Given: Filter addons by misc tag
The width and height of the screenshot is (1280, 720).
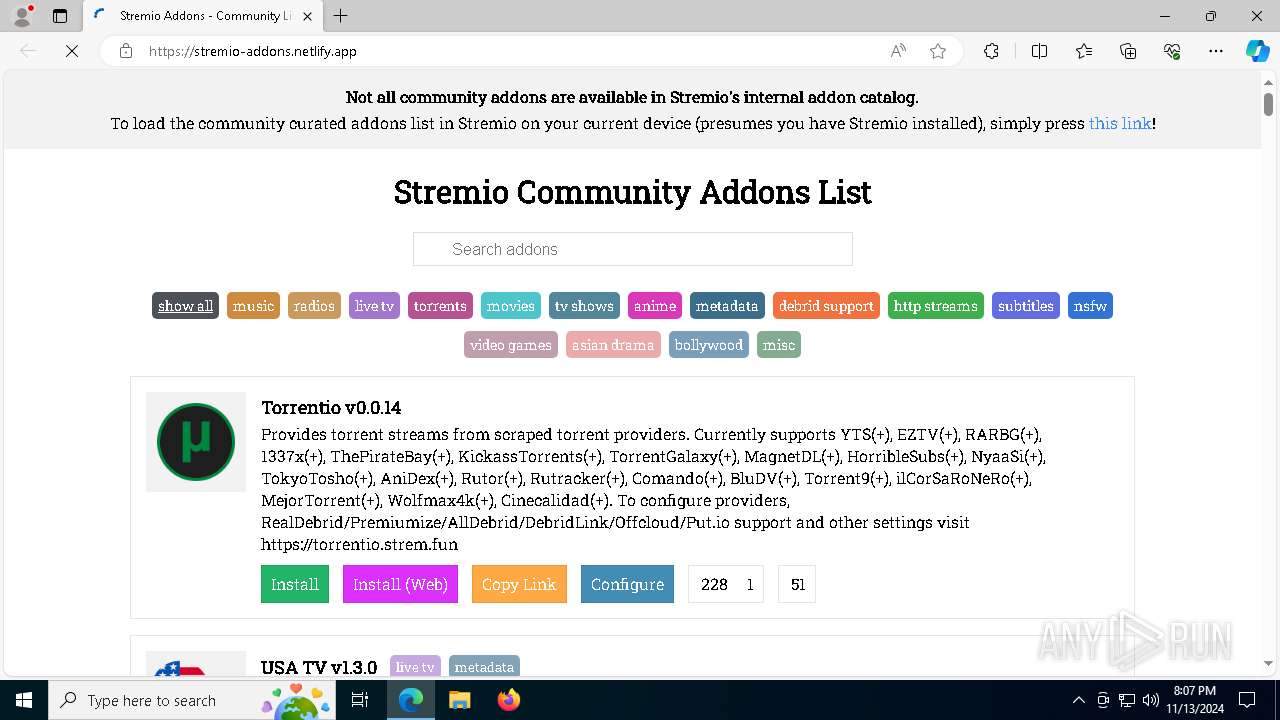Looking at the screenshot, I should 779,345.
